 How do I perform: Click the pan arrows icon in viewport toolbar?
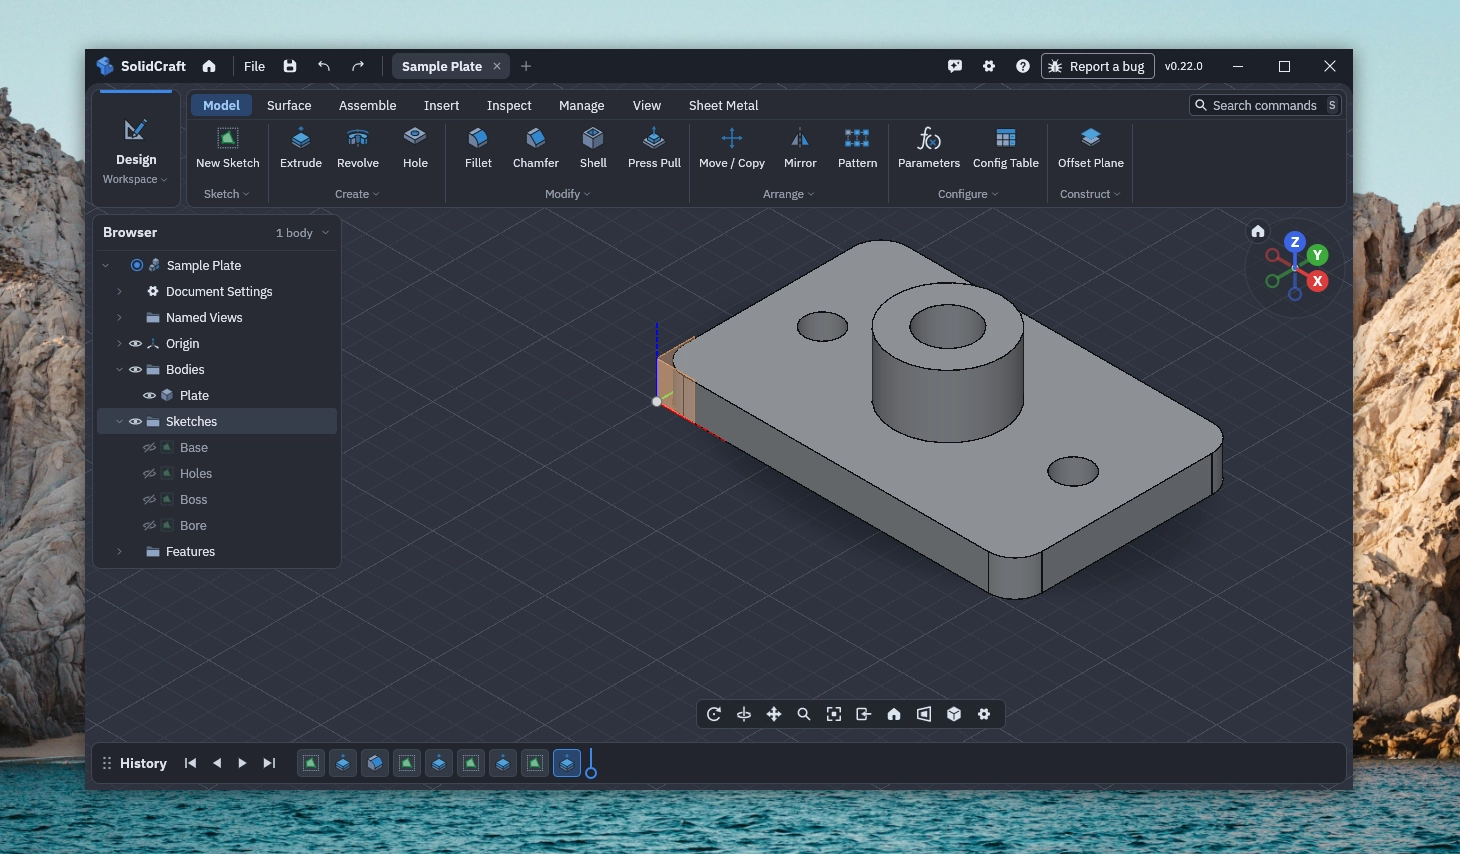tap(774, 714)
